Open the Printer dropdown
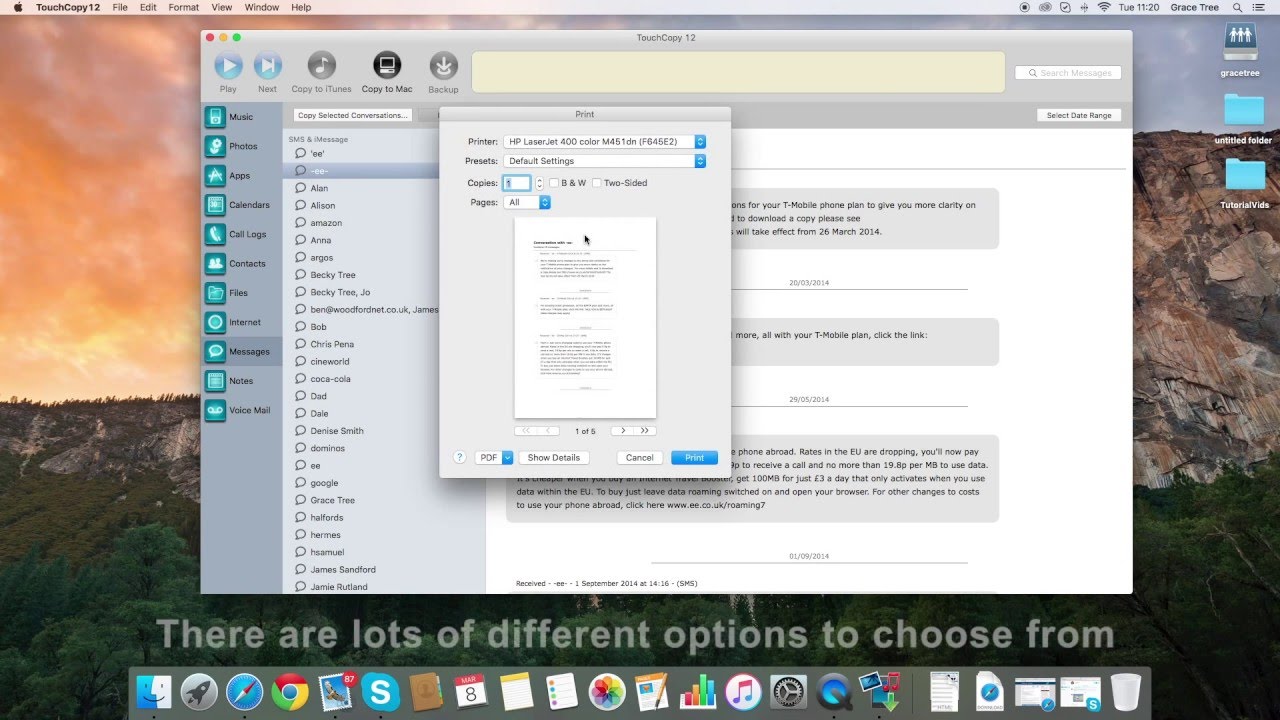Viewport: 1280px width, 720px height. pos(605,142)
